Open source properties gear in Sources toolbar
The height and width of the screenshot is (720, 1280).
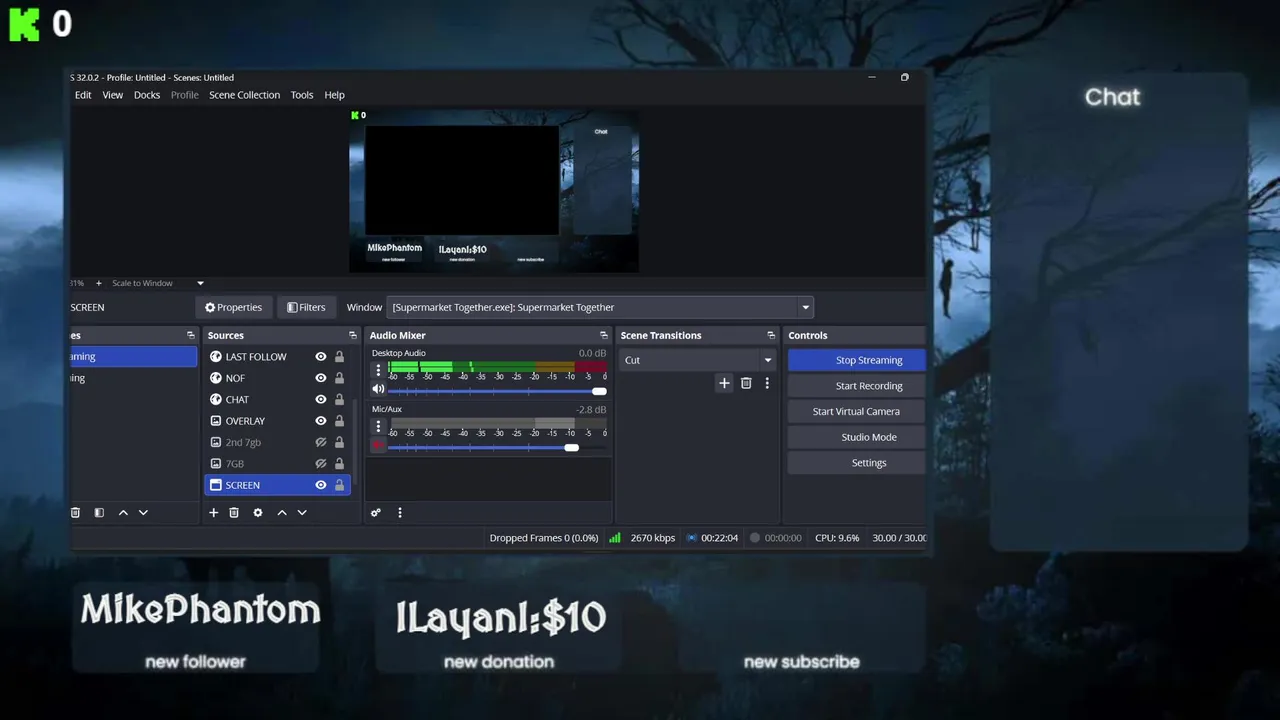tap(258, 513)
